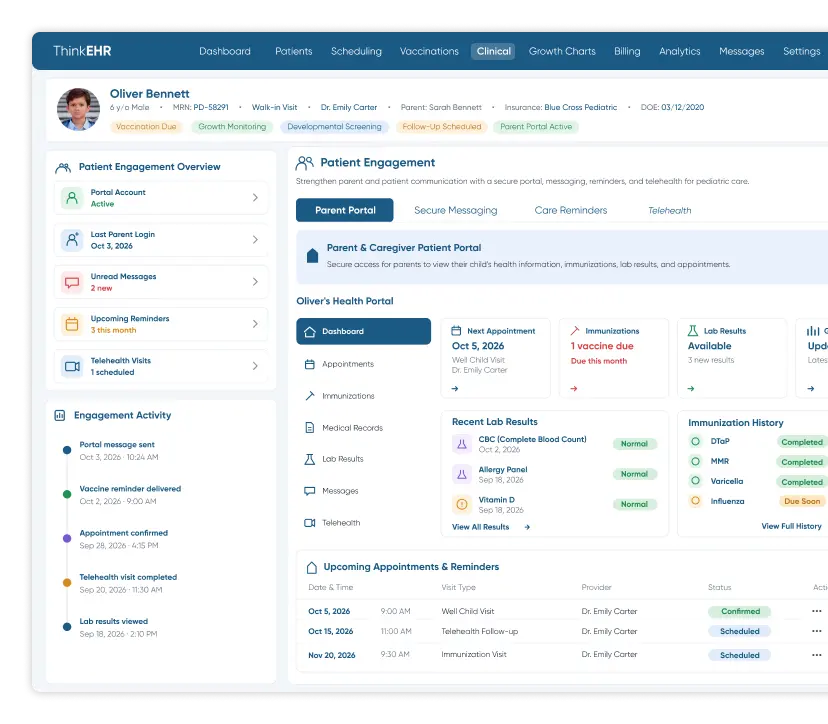The height and width of the screenshot is (724, 828).
Task: Open the Vaccinations nav item
Action: (x=429, y=51)
